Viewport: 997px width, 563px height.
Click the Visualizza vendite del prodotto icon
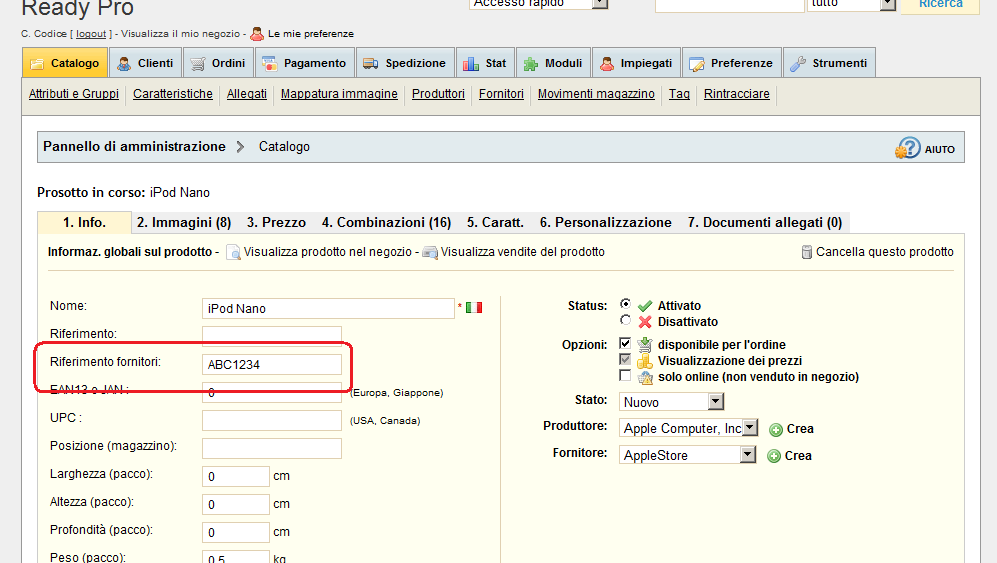click(430, 253)
